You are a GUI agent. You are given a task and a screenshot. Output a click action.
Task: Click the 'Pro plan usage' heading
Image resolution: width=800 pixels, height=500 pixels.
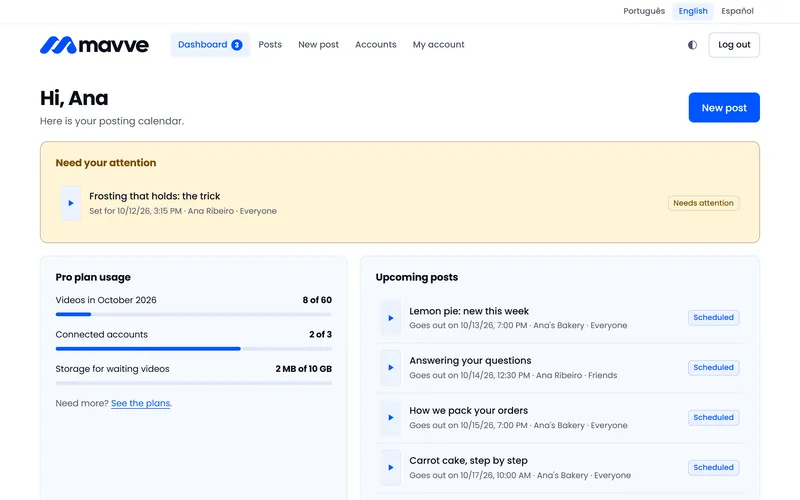(x=93, y=277)
